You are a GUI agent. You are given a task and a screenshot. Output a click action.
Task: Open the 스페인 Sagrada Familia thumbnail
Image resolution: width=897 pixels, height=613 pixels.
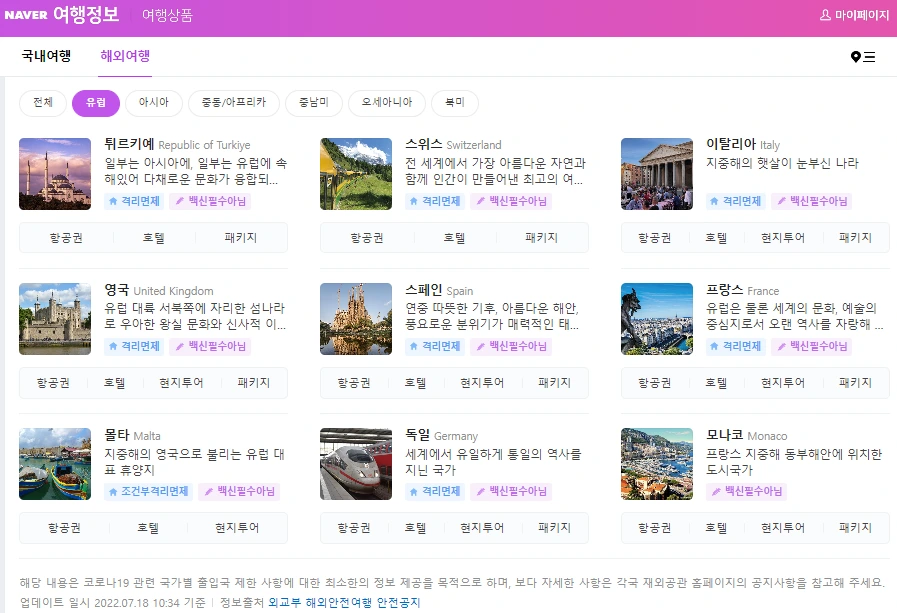pyautogui.click(x=356, y=319)
